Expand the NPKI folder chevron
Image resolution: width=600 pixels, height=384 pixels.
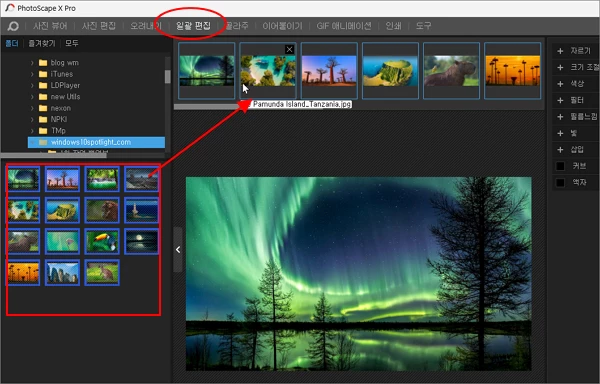tap(32, 119)
